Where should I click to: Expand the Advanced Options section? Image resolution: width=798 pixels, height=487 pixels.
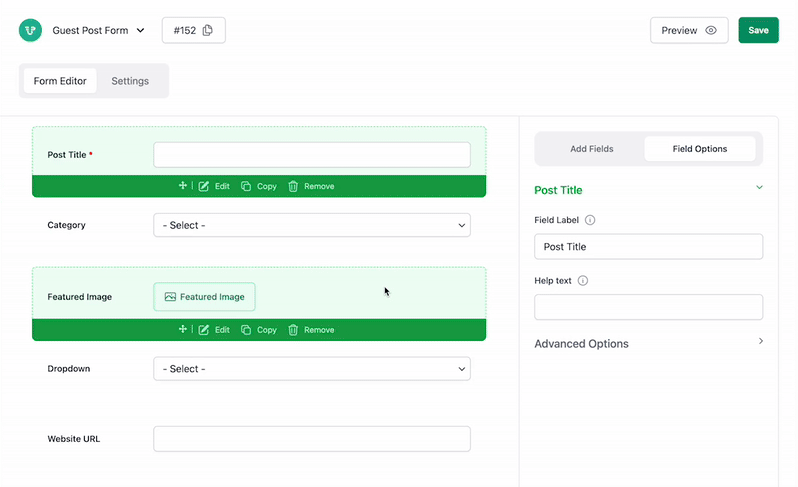[x=760, y=342]
